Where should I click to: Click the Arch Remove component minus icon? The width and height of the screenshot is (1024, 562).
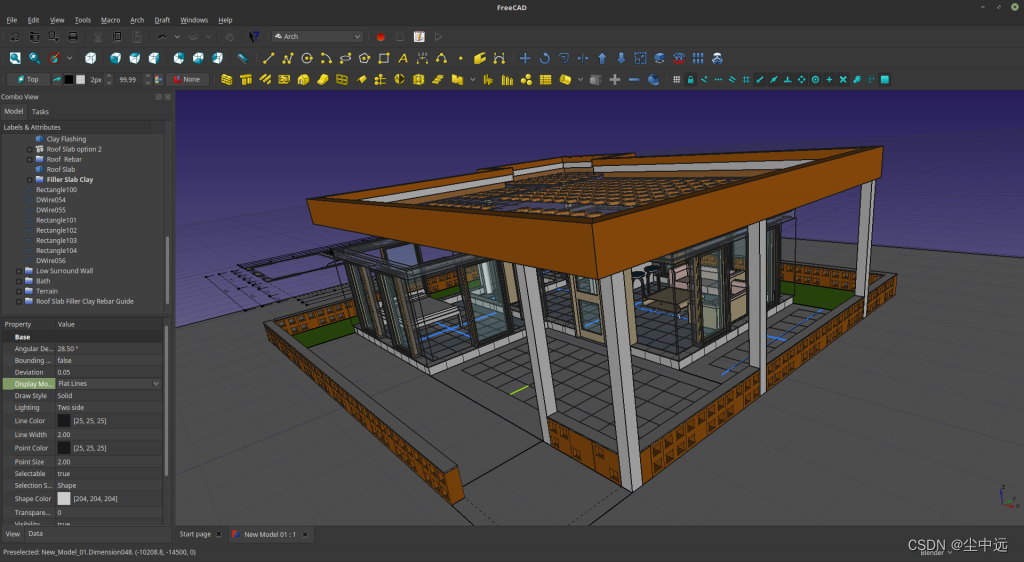click(x=633, y=80)
